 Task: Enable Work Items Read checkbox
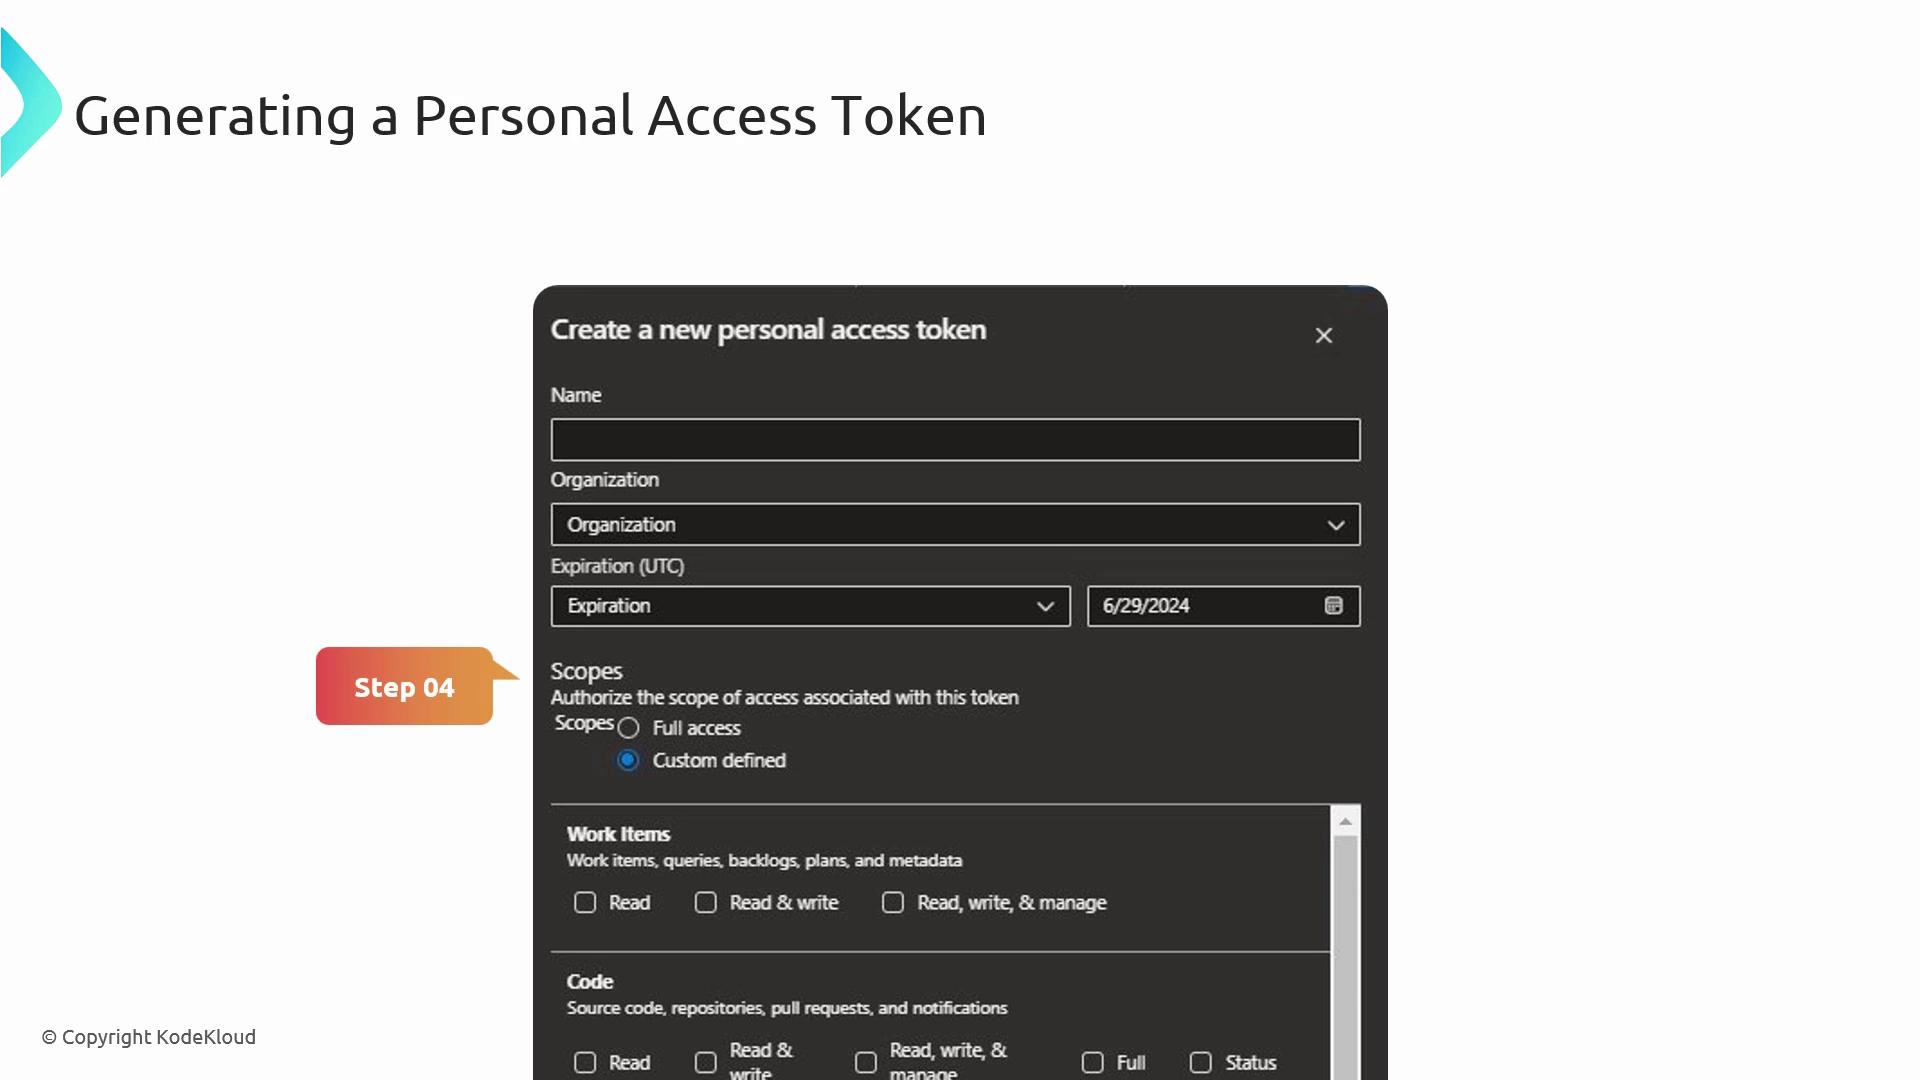click(585, 903)
